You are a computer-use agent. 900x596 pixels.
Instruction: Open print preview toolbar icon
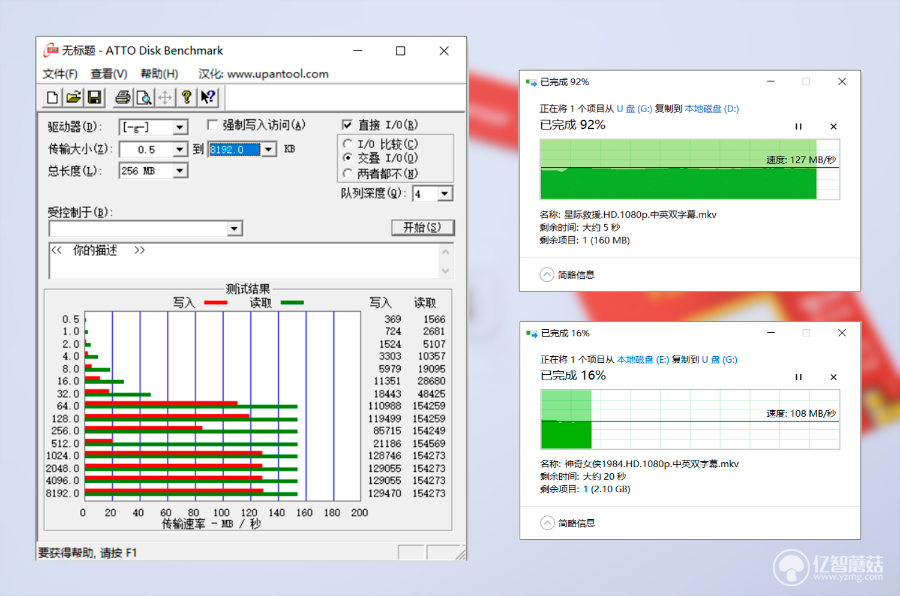[143, 98]
